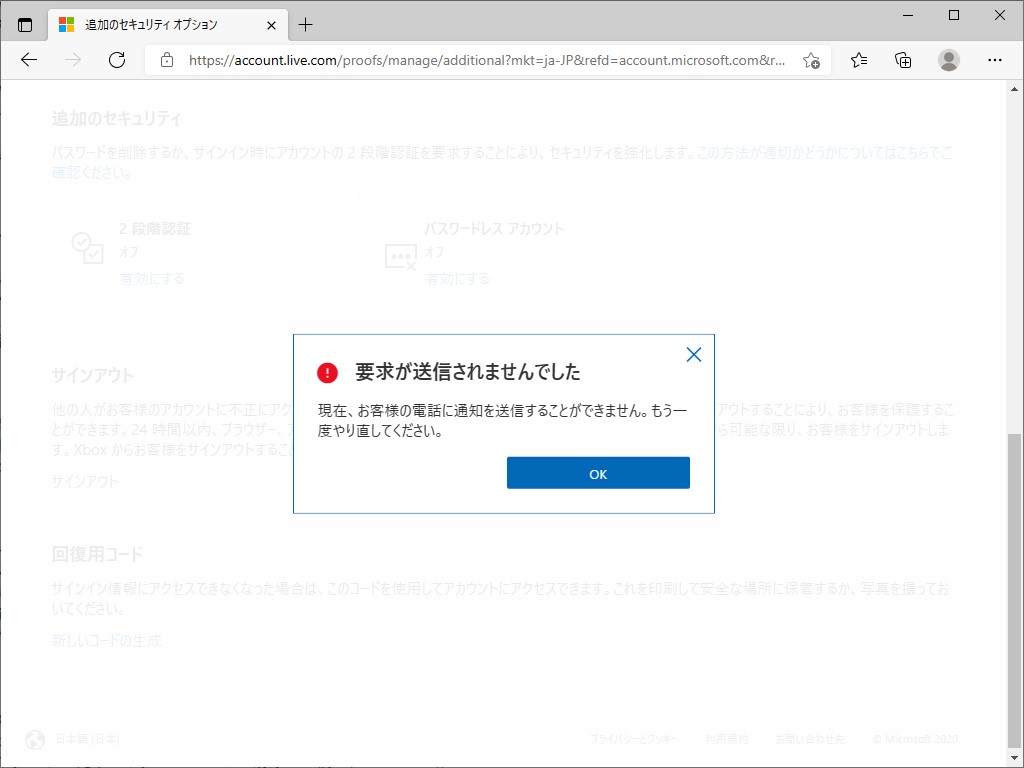Open the browser profile avatar
Viewport: 1024px width, 768px height.
(948, 60)
